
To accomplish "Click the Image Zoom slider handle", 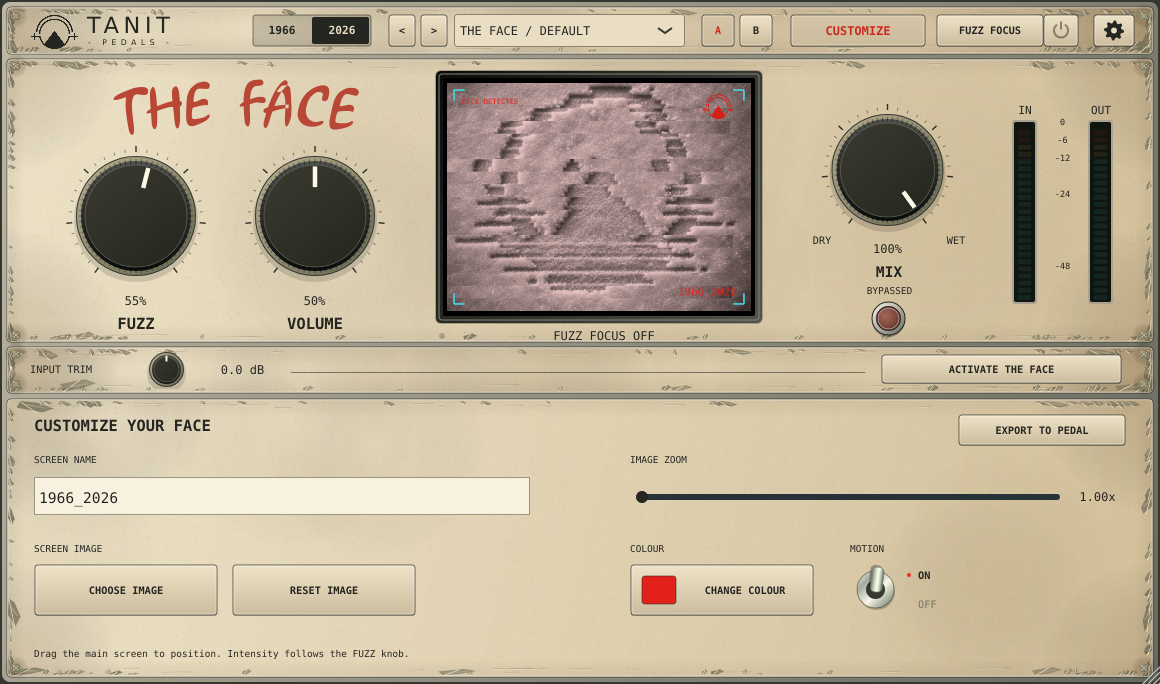I will click(x=642, y=497).
